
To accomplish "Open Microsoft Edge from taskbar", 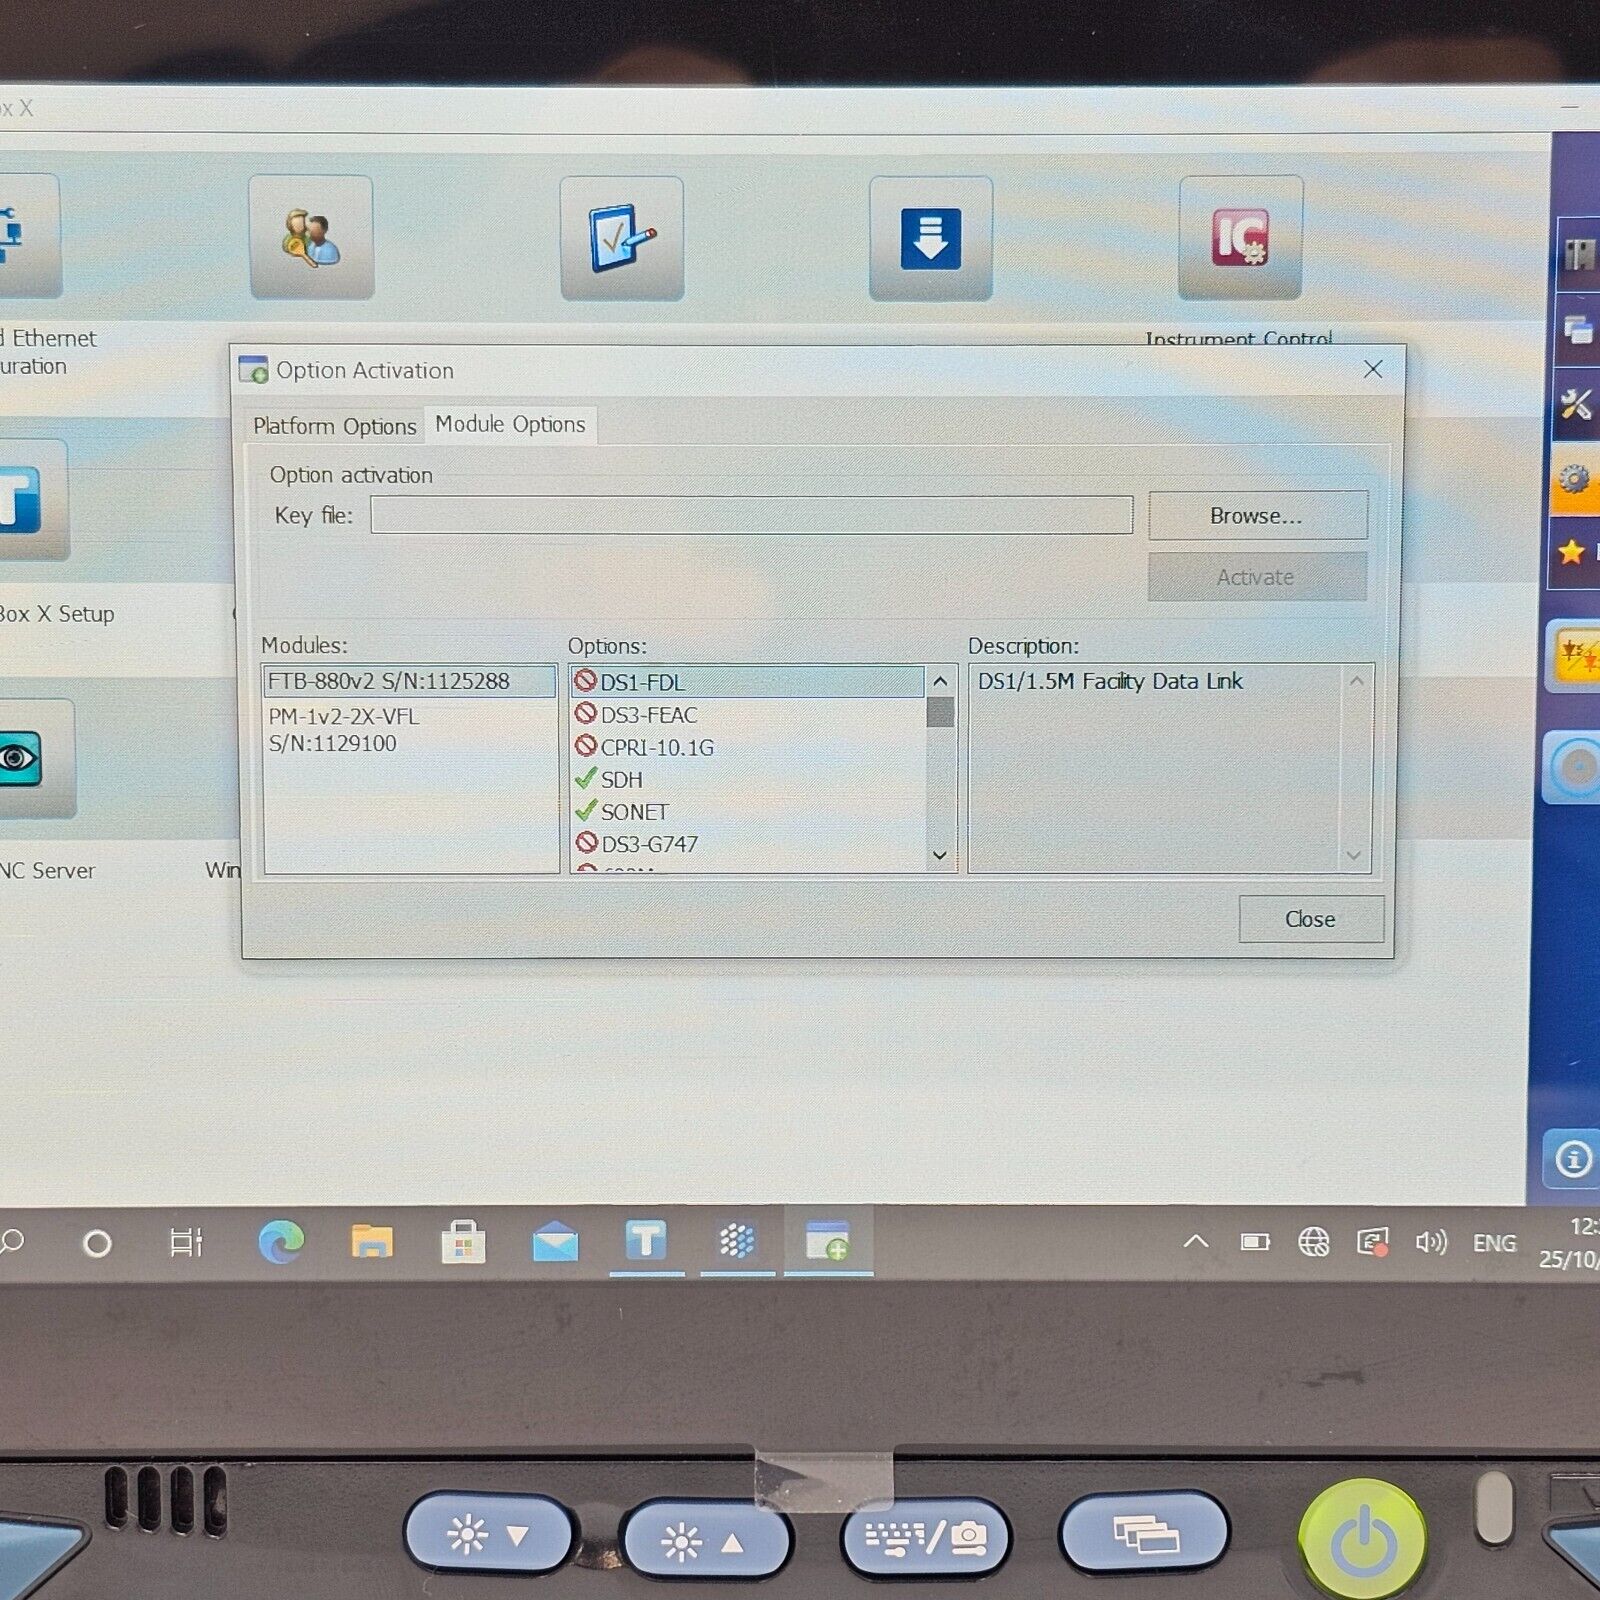I will (x=281, y=1243).
